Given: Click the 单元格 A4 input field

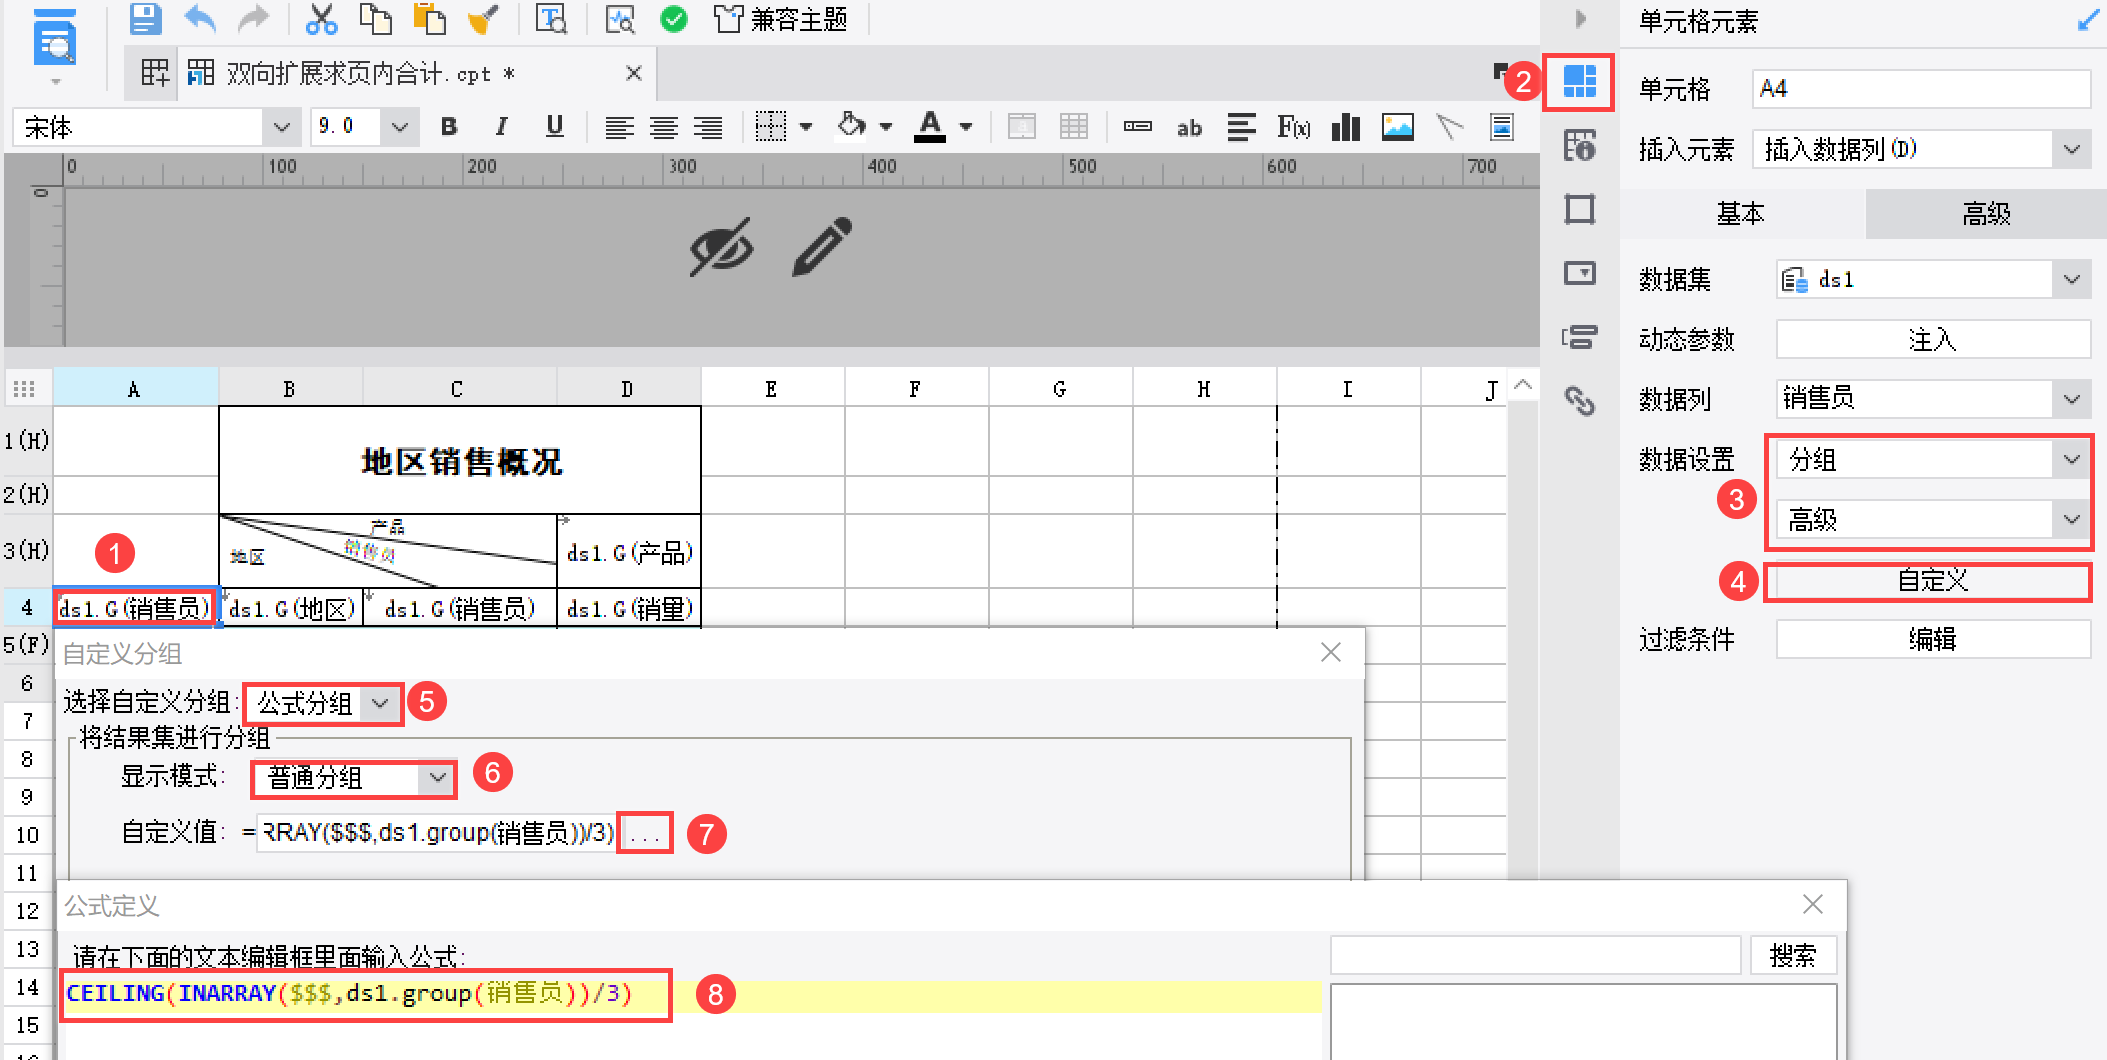Looking at the screenshot, I should (1921, 89).
